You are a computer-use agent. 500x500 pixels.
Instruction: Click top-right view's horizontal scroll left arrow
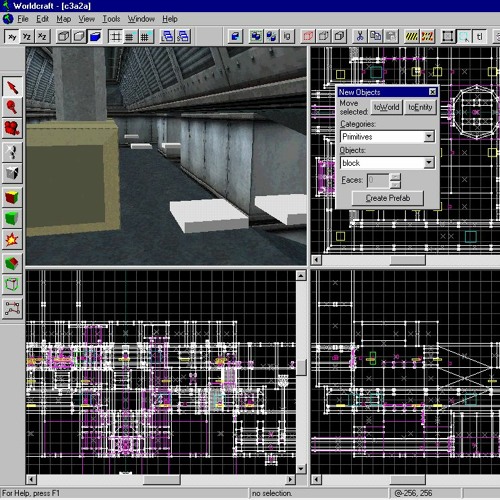tap(316, 260)
